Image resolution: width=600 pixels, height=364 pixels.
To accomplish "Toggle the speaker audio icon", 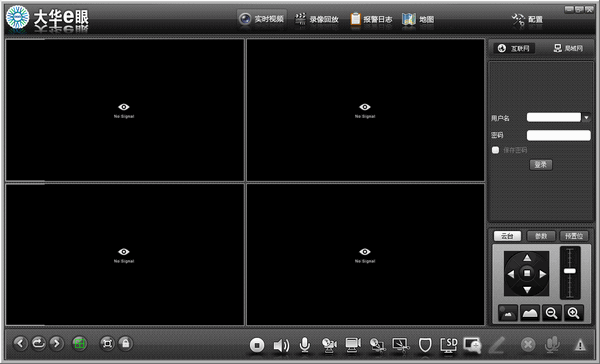I will [x=281, y=345].
